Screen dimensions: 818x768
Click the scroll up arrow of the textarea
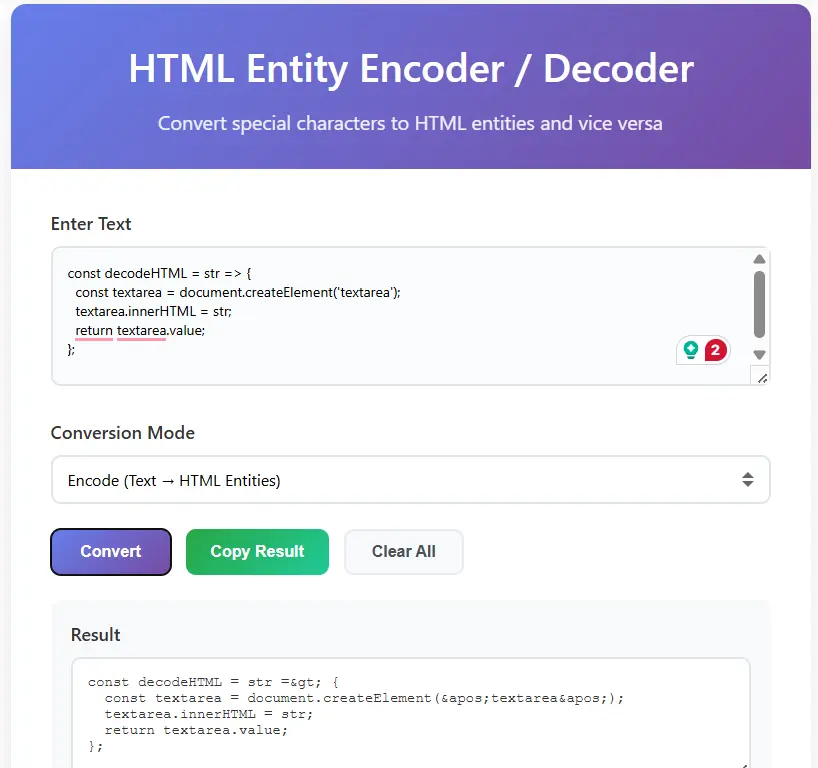click(x=760, y=259)
